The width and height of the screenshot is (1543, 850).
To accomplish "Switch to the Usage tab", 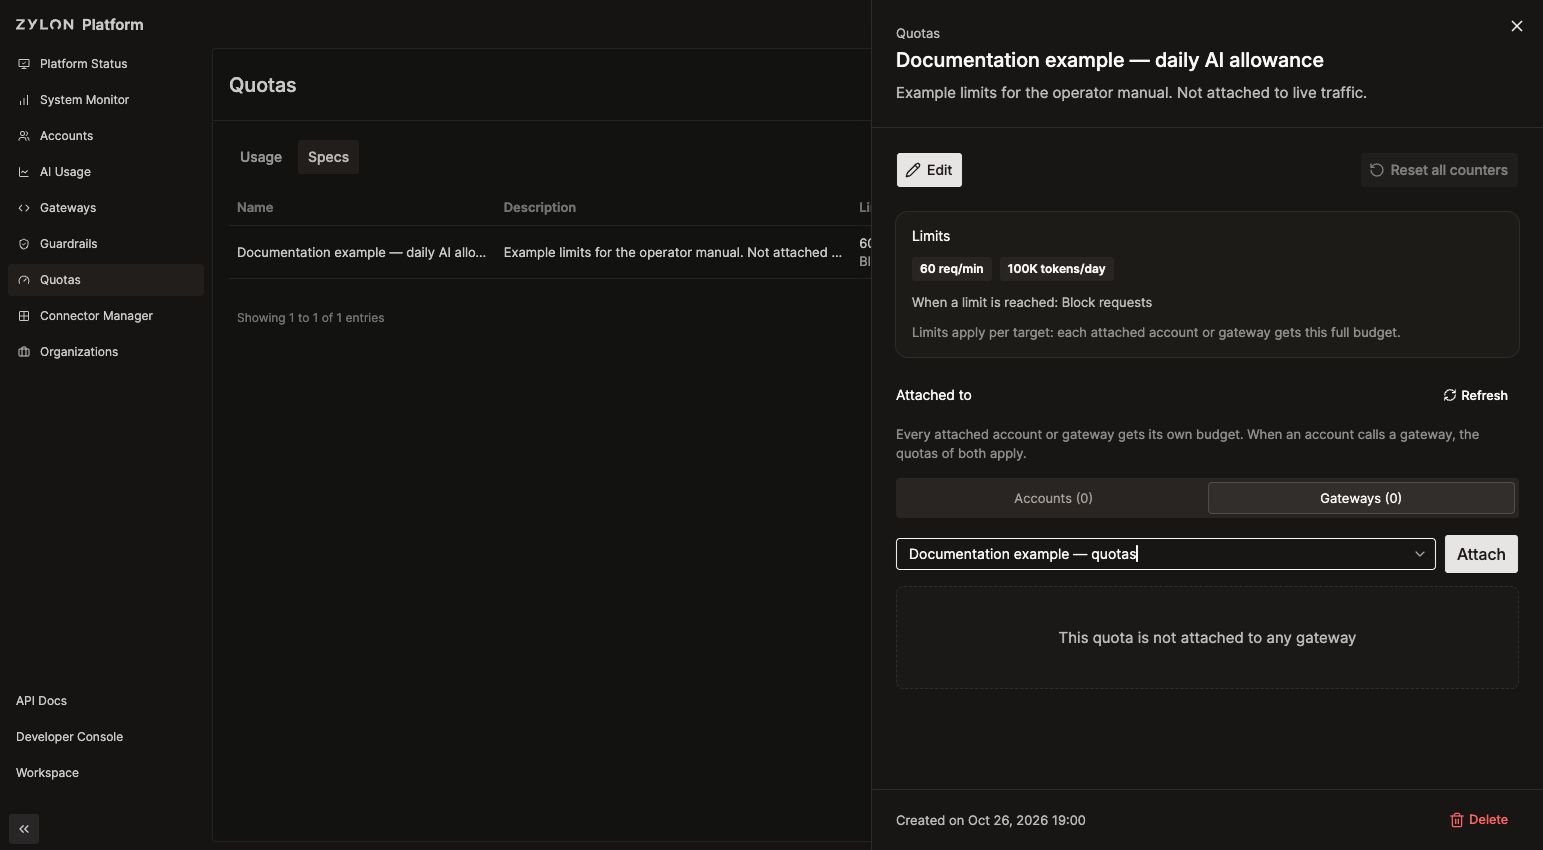I will pyautogui.click(x=261, y=157).
